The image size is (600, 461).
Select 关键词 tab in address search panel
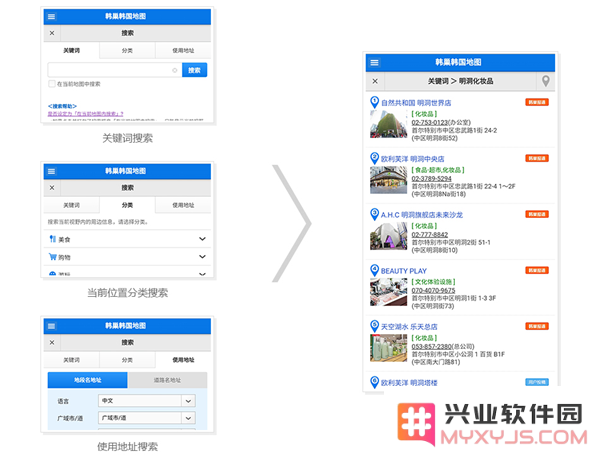click(72, 360)
